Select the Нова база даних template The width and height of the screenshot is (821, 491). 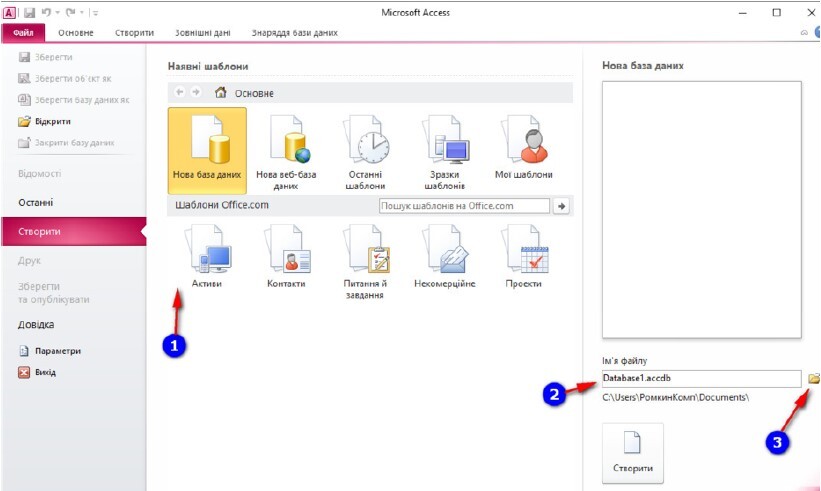[207, 151]
